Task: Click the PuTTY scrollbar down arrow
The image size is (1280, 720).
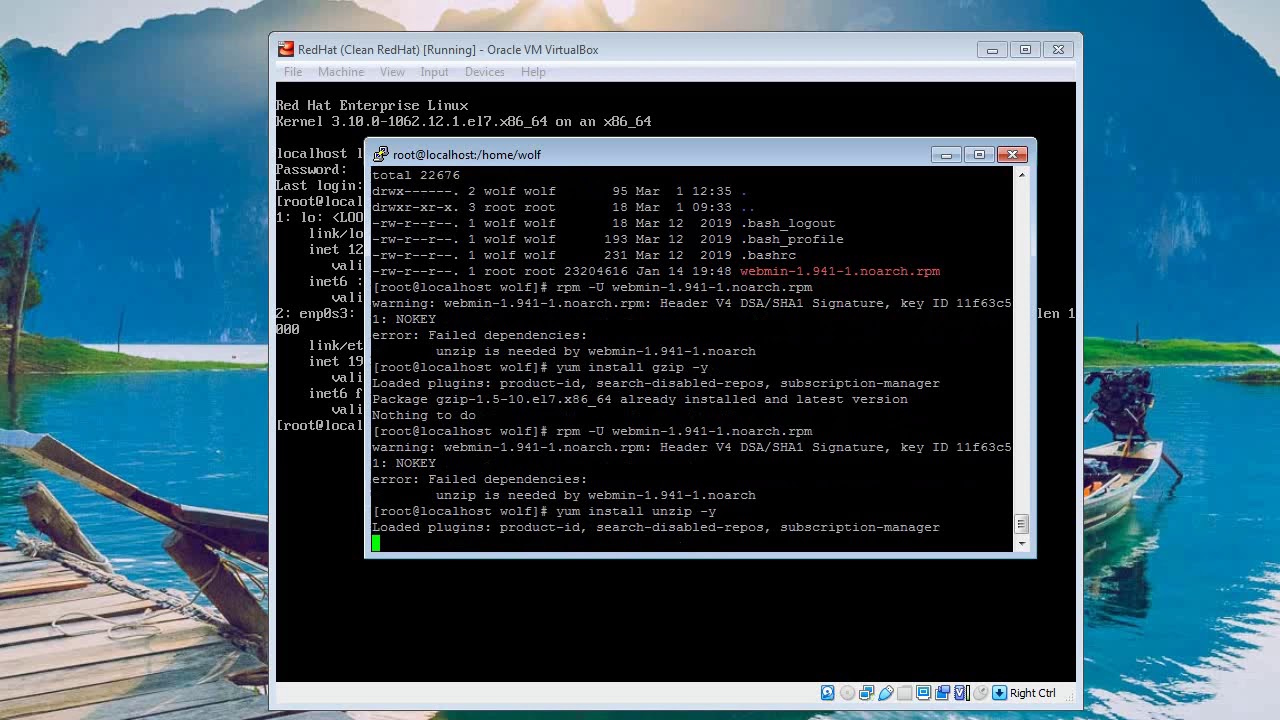Action: (1021, 543)
